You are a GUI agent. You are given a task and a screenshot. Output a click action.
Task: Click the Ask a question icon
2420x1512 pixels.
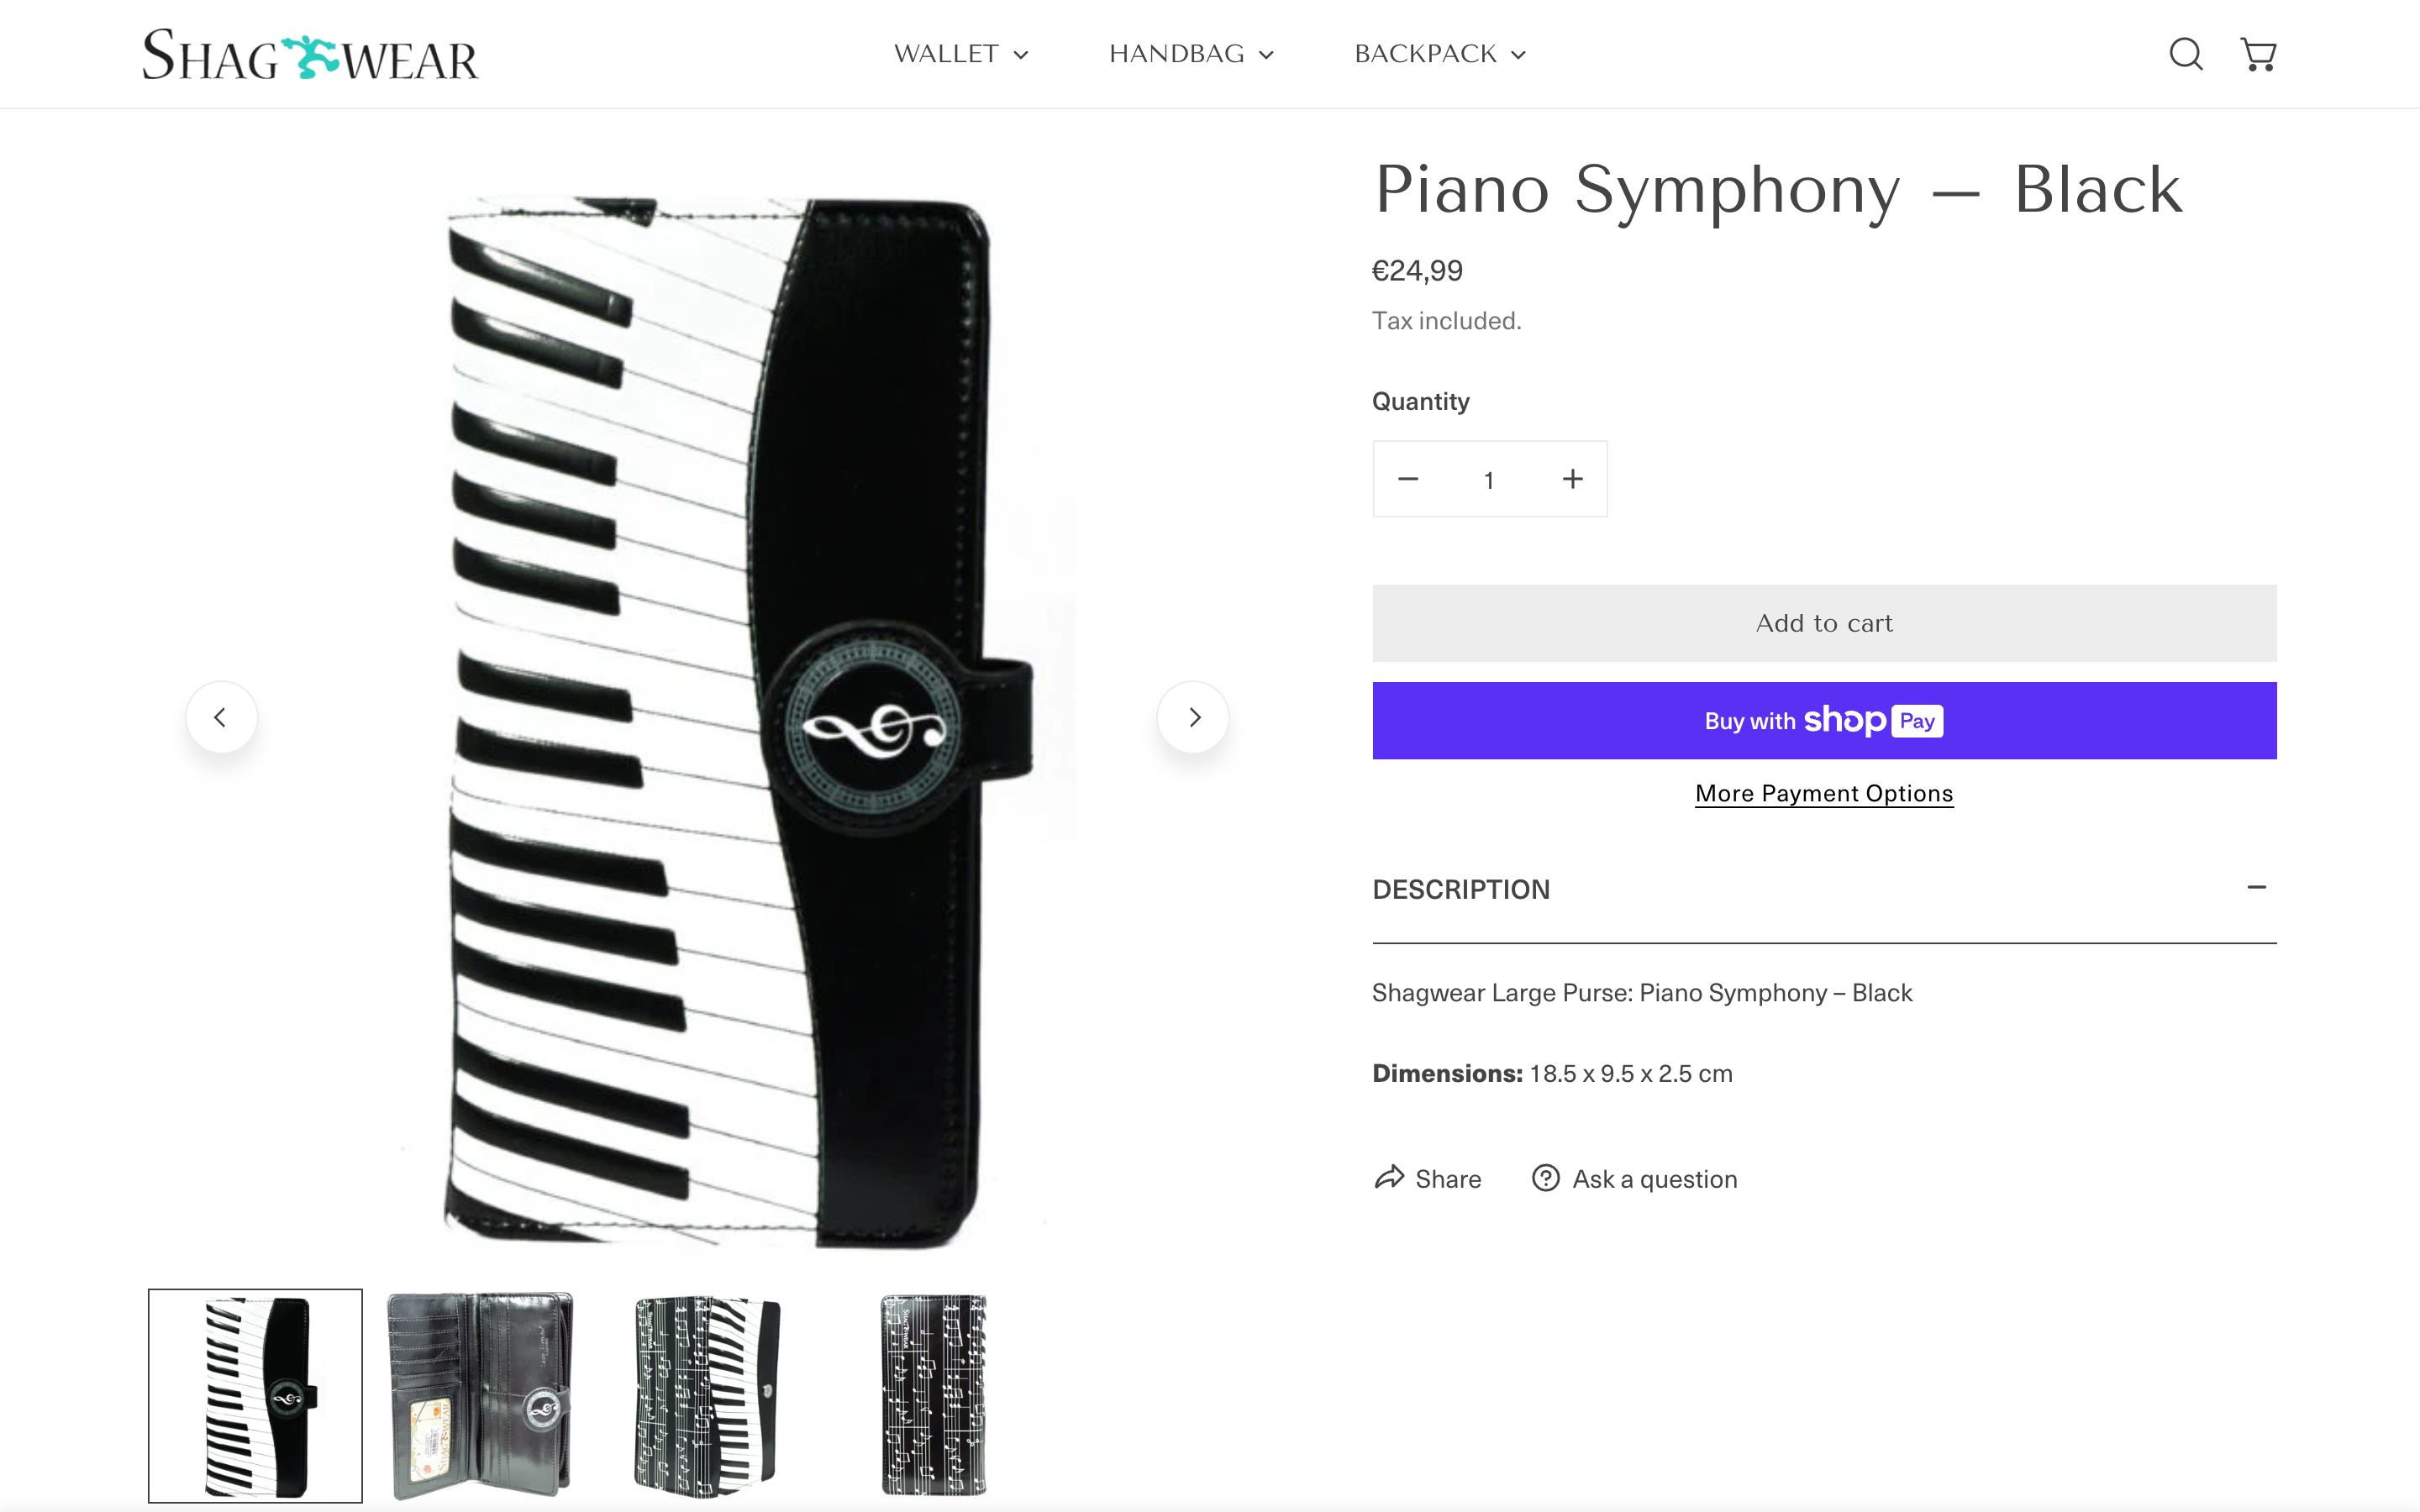(1545, 1178)
